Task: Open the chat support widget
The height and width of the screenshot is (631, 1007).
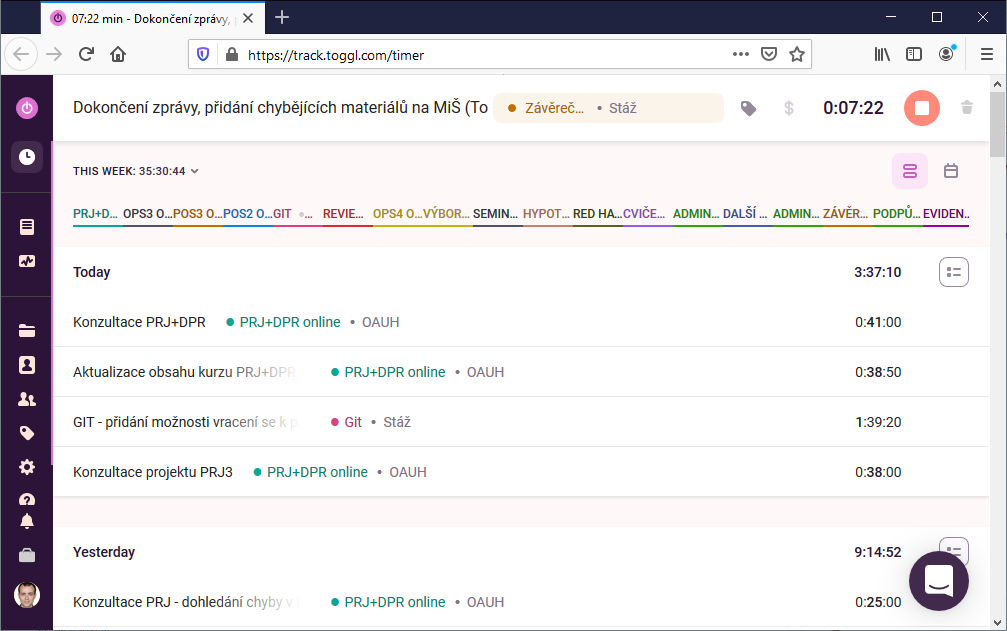Action: click(x=938, y=580)
